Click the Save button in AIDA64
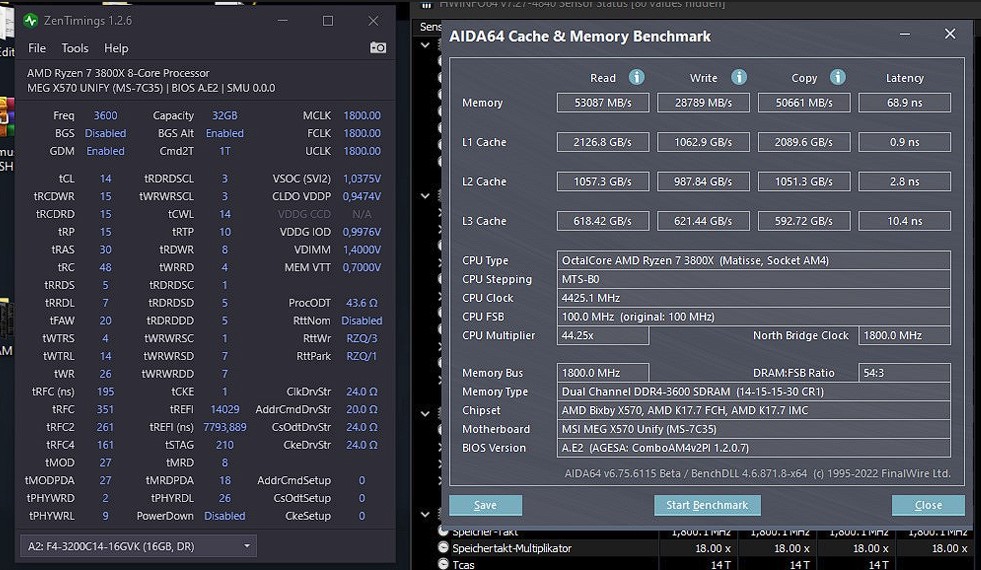981x570 pixels. [x=485, y=505]
